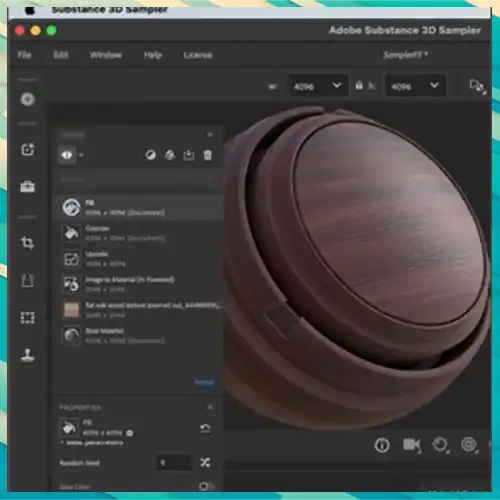Viewport: 500px width, 500px height.
Task: Click the oak wood texture thumbnail
Action: point(71,310)
